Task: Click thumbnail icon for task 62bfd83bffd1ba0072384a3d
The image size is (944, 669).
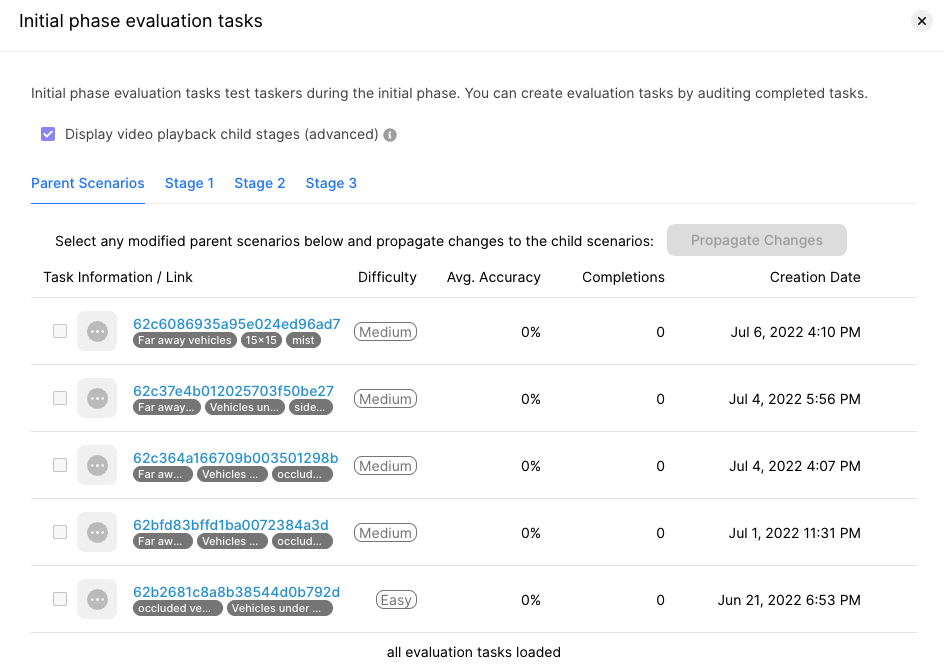Action: (97, 532)
